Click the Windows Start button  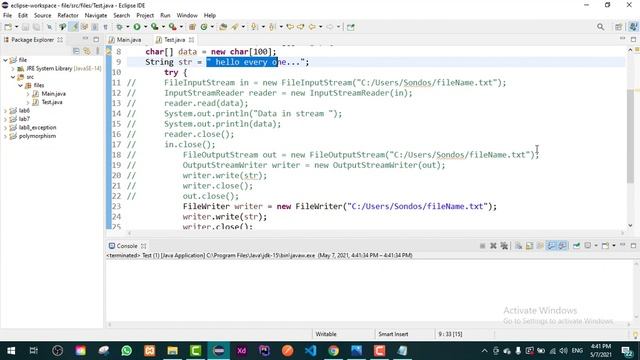[x=11, y=351]
